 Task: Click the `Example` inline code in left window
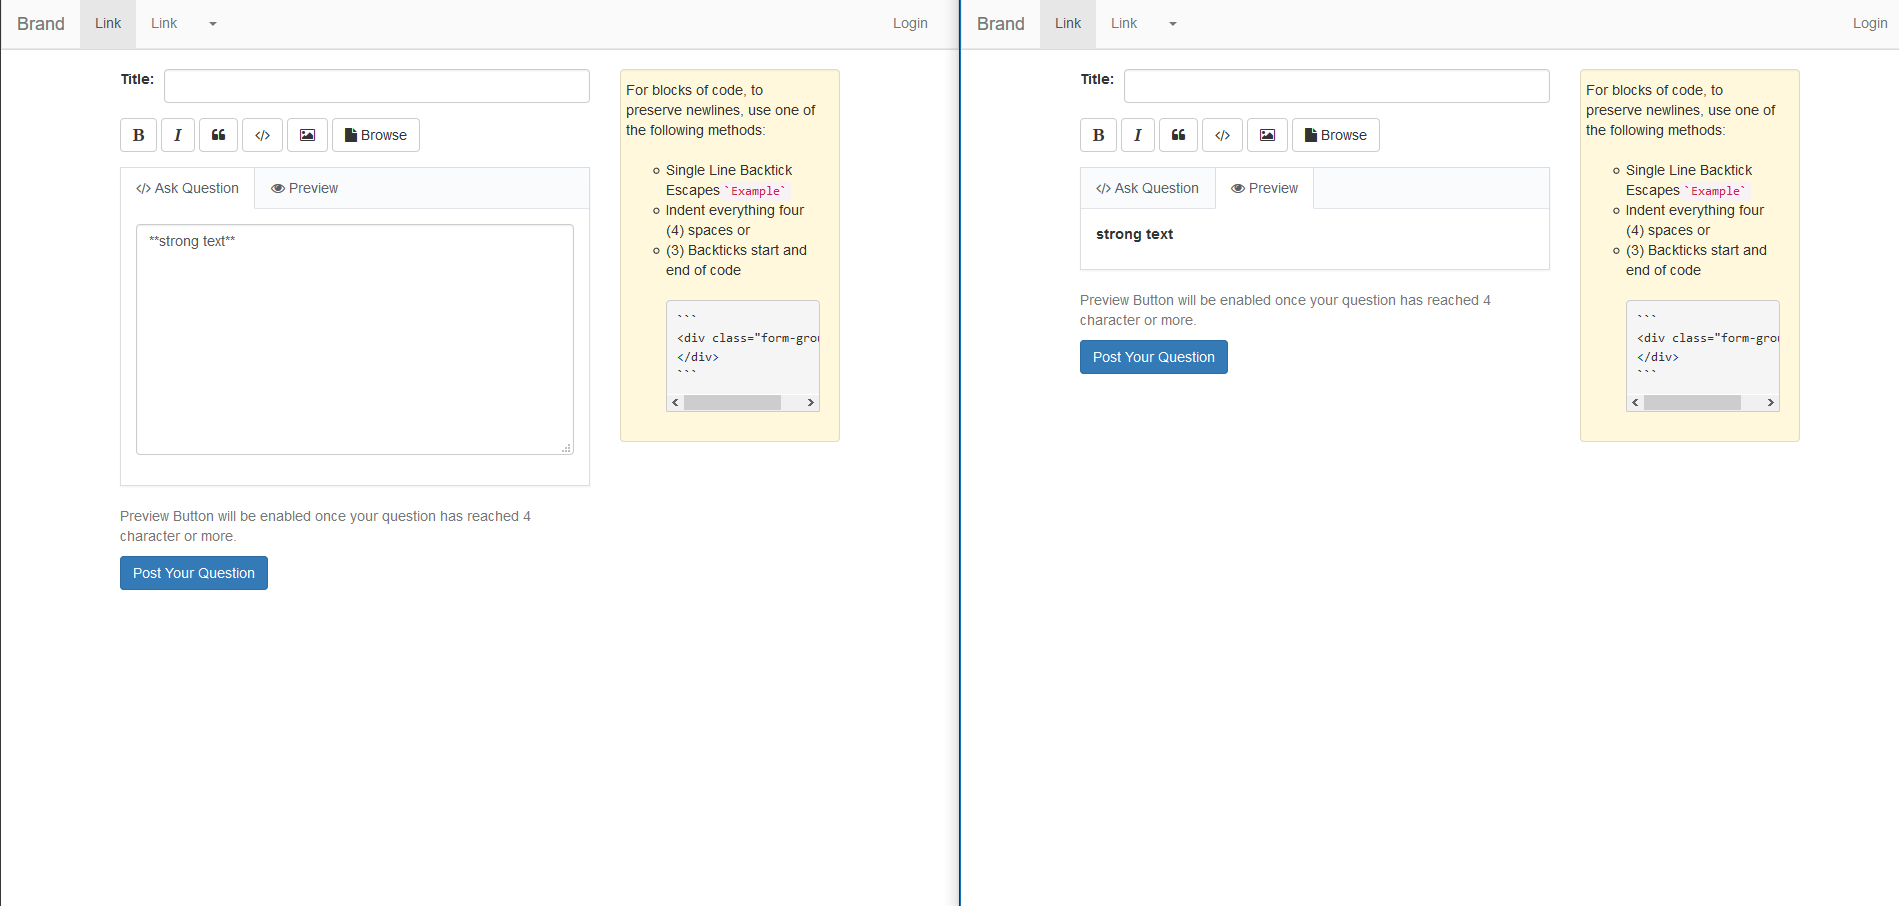click(756, 191)
